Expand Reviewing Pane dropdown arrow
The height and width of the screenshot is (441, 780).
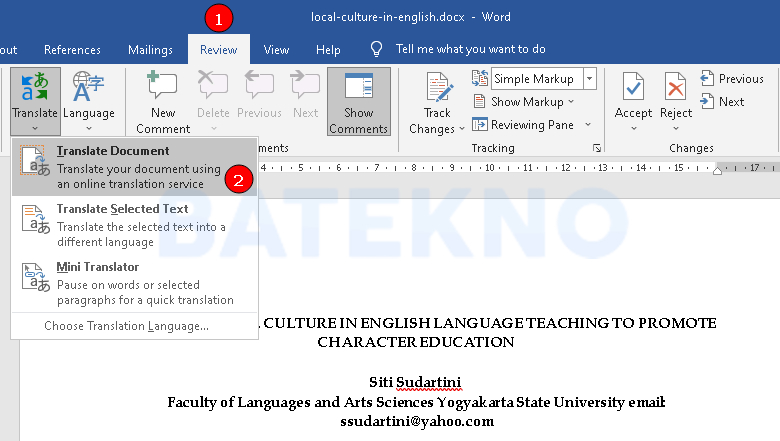[588, 125]
